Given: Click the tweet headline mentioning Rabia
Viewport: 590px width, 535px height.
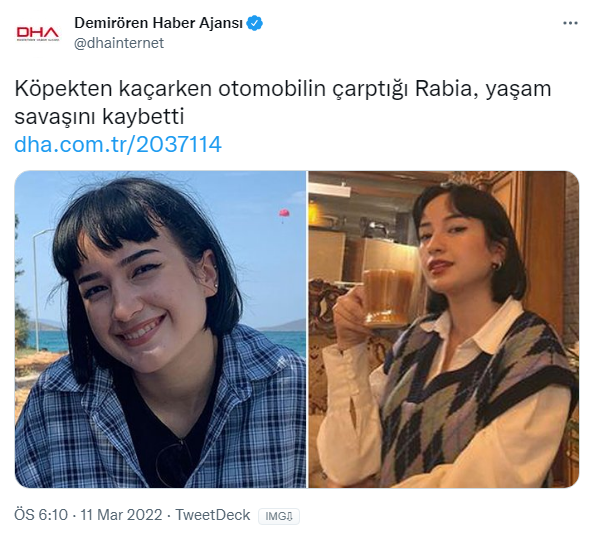Looking at the screenshot, I should [283, 103].
